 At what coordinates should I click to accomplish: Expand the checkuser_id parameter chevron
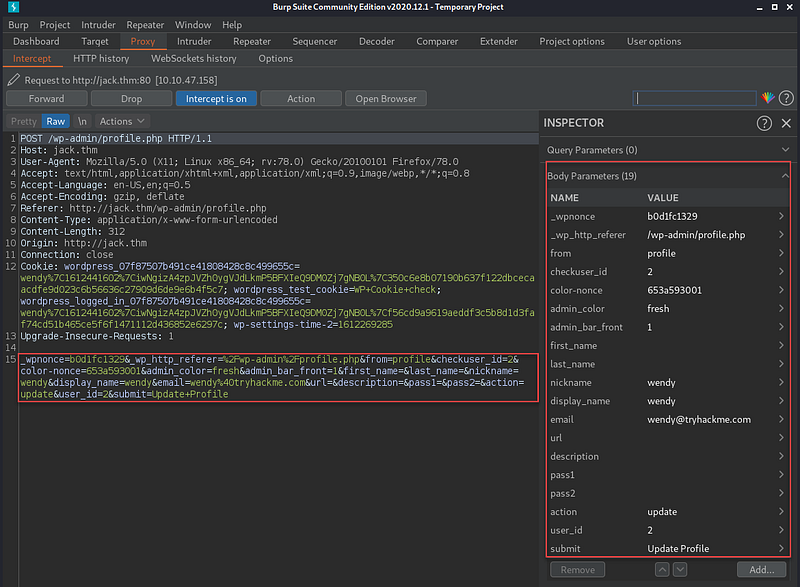pos(781,271)
